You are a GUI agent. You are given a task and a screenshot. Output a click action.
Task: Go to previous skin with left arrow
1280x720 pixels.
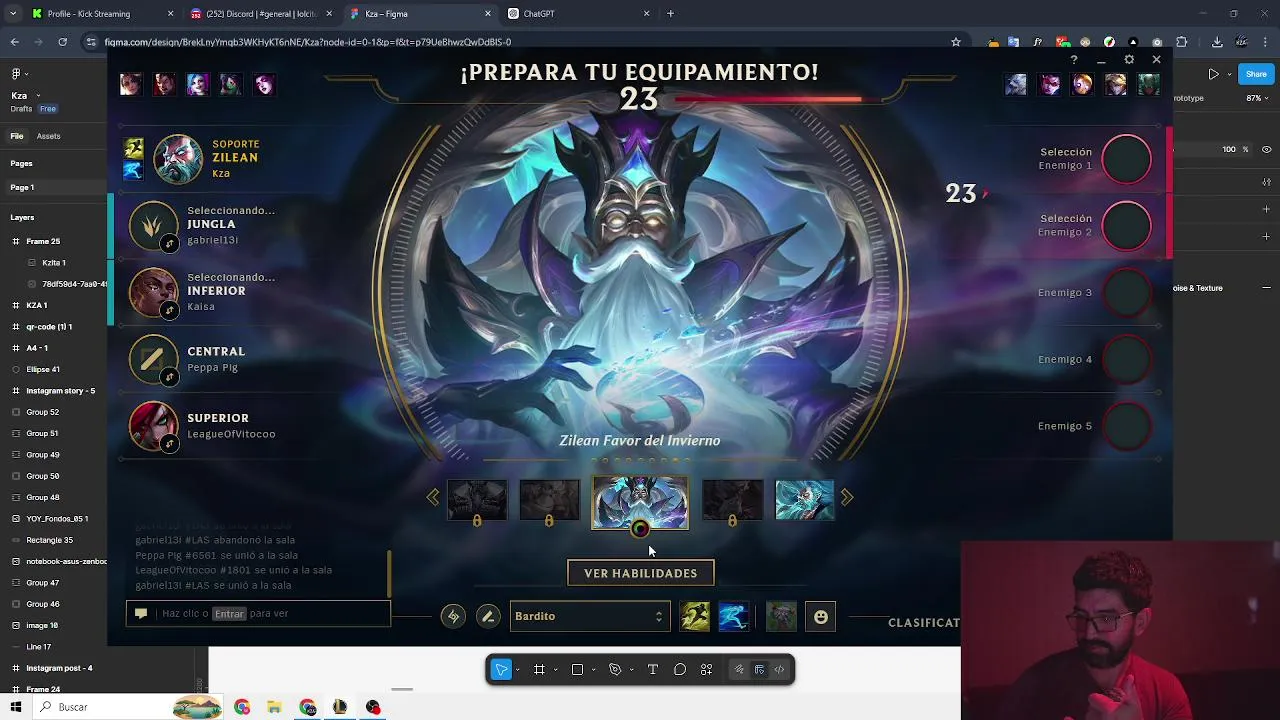pos(433,497)
